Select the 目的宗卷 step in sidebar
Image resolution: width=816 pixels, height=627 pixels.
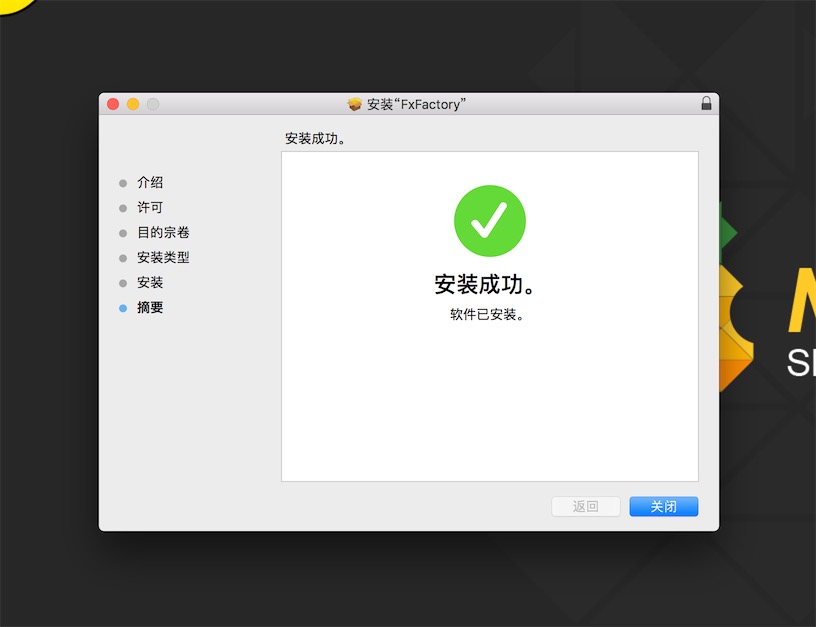click(x=163, y=233)
